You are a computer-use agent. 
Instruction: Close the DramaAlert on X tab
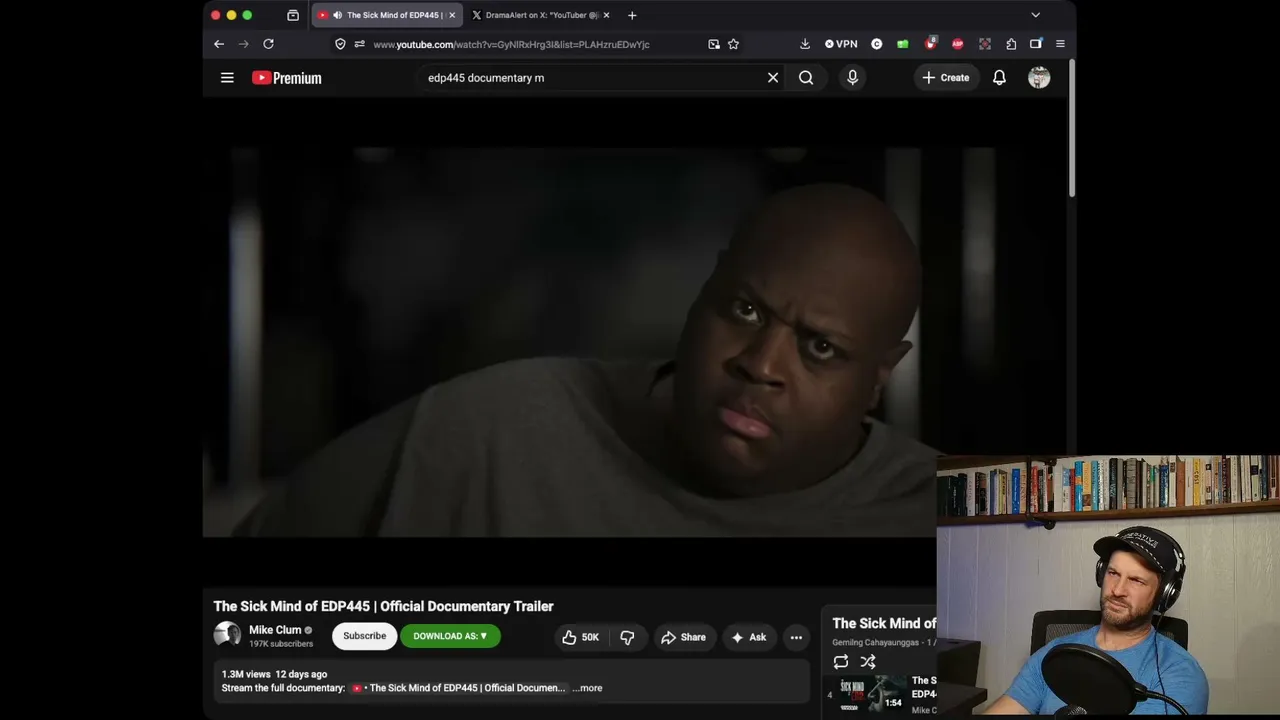606,15
